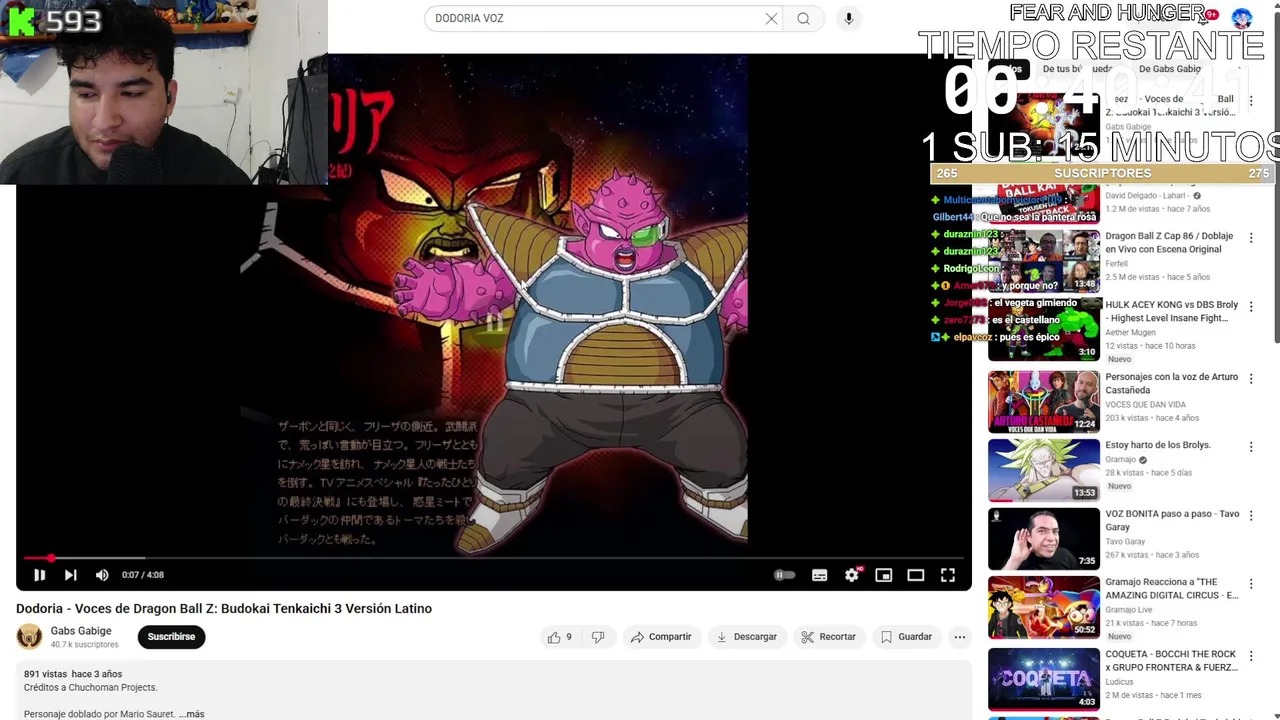1280x720 pixels.
Task: Toggle autoplay switch in player
Action: [785, 575]
